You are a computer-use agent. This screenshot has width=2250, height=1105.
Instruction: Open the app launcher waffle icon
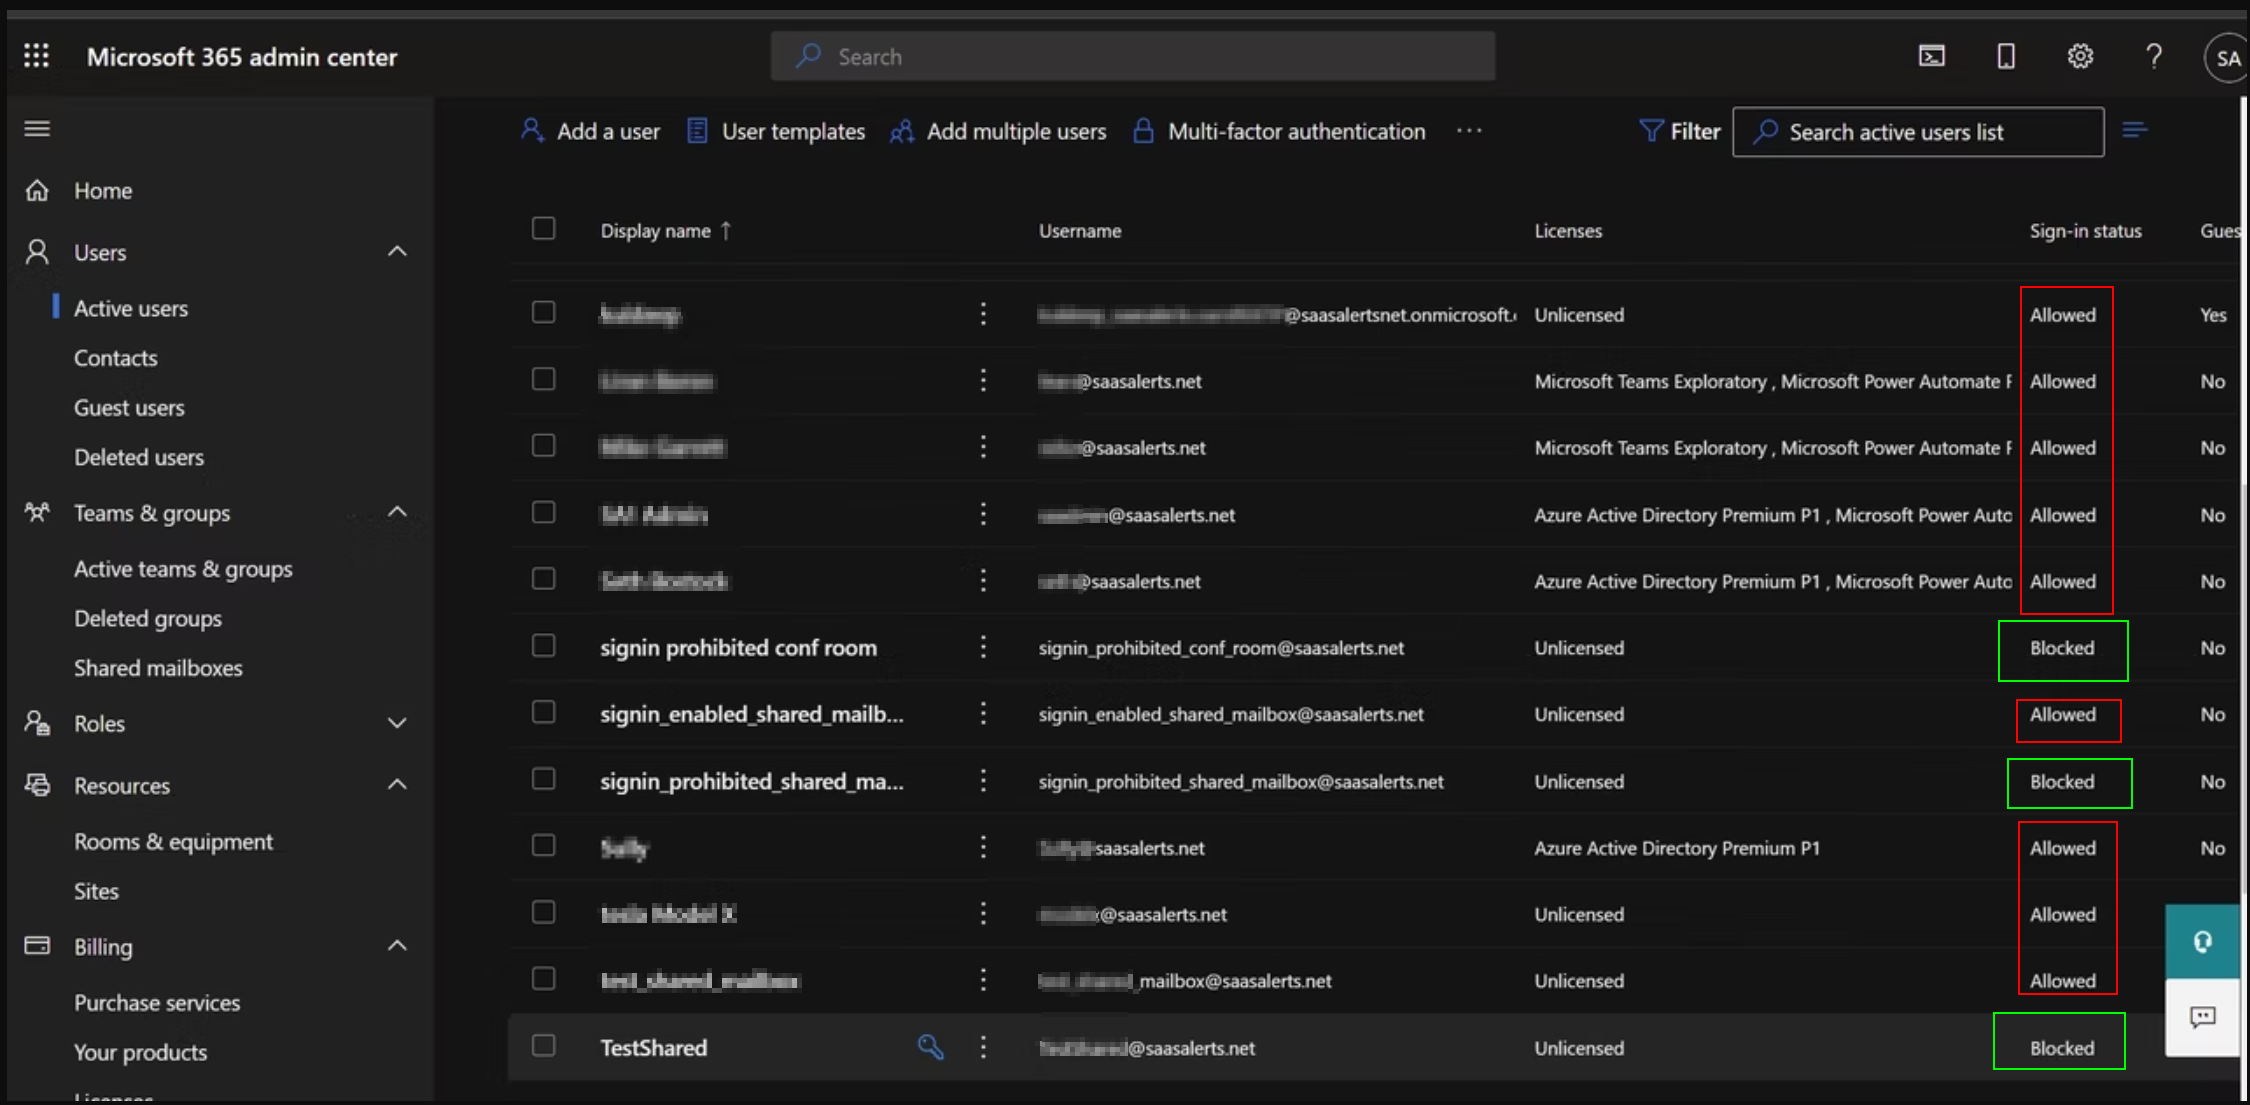click(37, 56)
